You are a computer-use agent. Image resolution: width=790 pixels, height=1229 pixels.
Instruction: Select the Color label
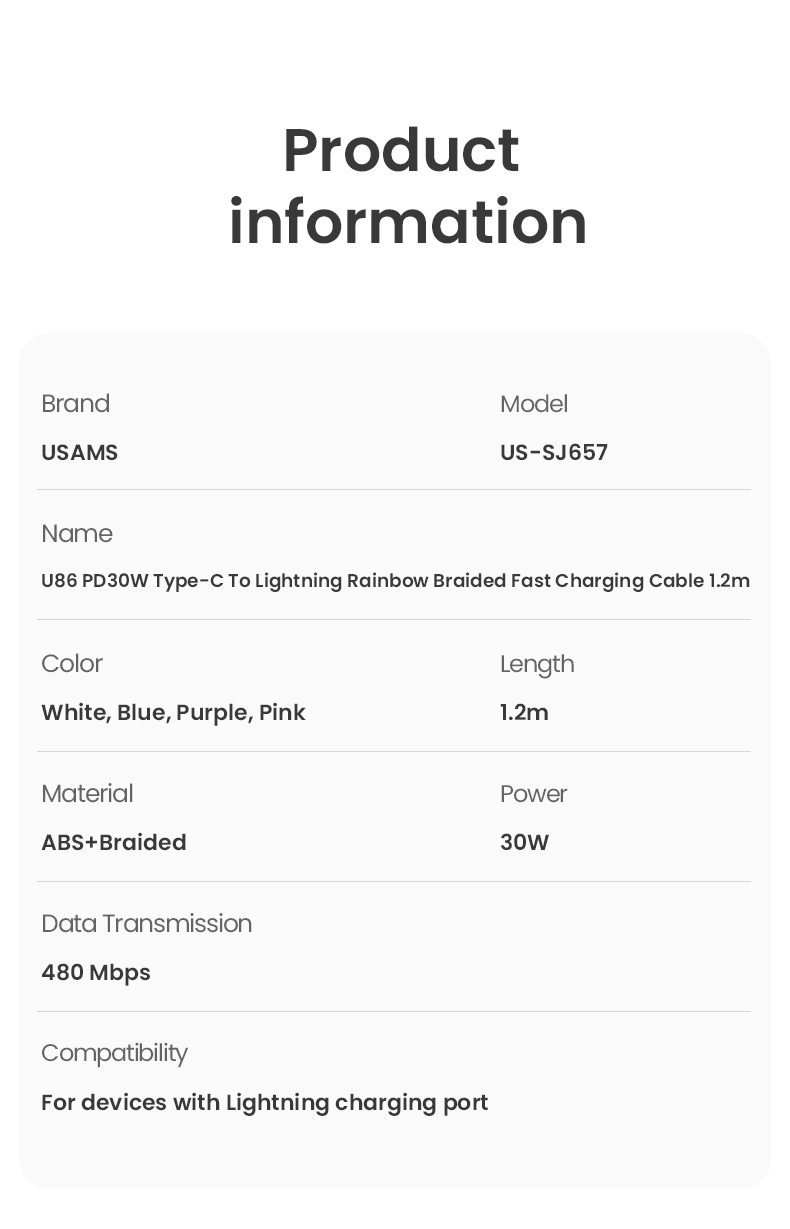point(71,664)
